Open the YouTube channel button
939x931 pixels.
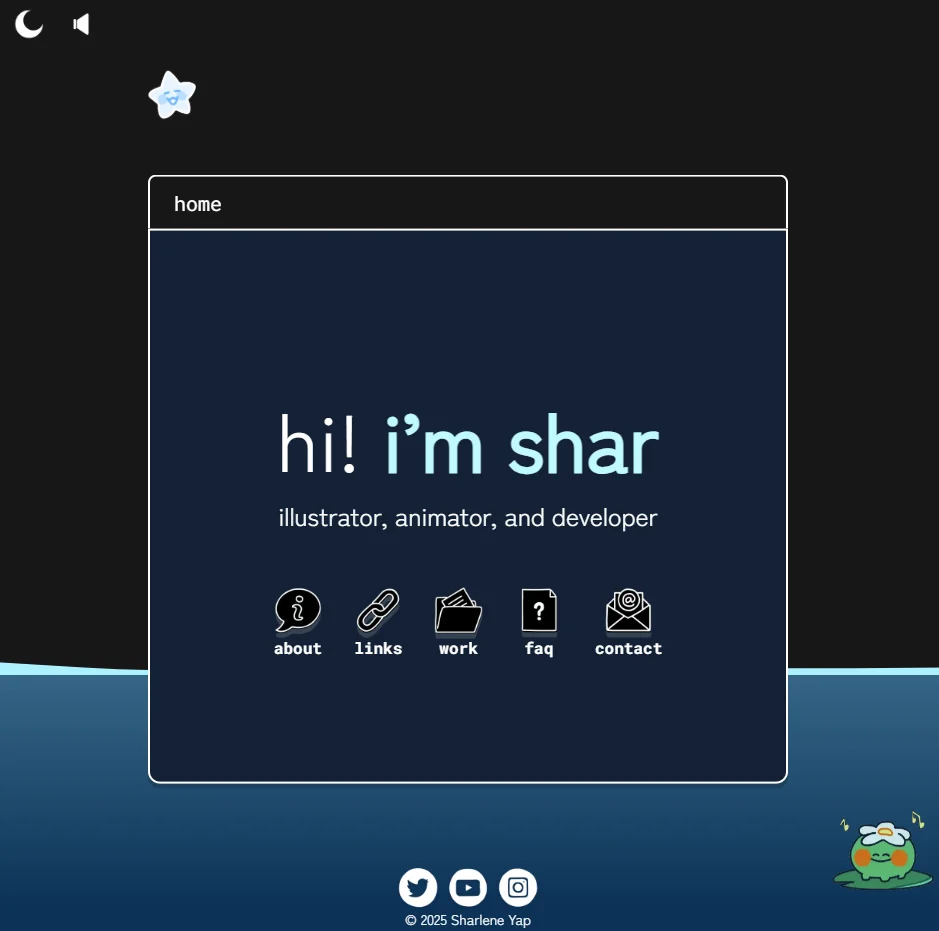[x=468, y=887]
